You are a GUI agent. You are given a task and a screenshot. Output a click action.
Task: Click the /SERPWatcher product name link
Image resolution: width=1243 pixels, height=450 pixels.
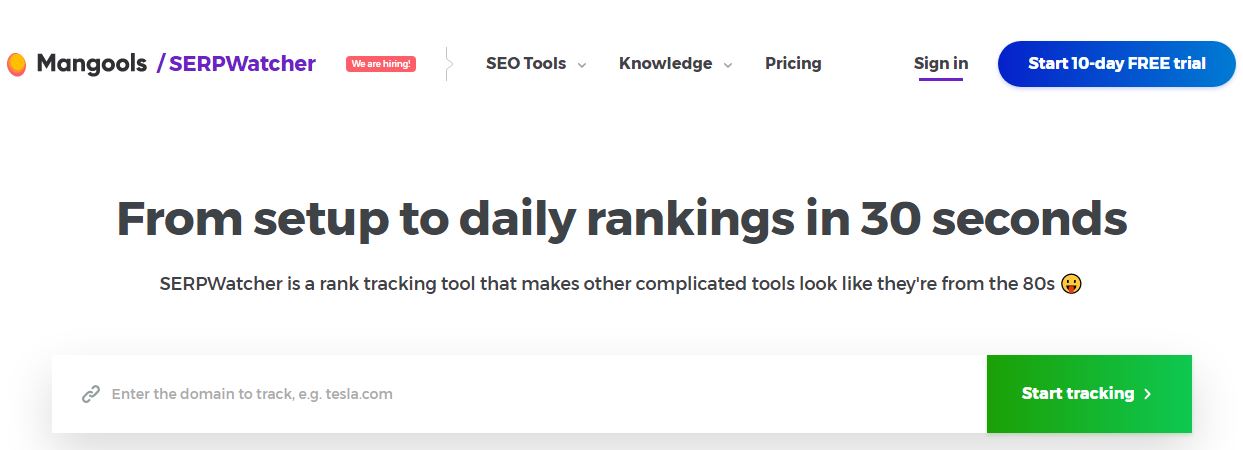(236, 64)
